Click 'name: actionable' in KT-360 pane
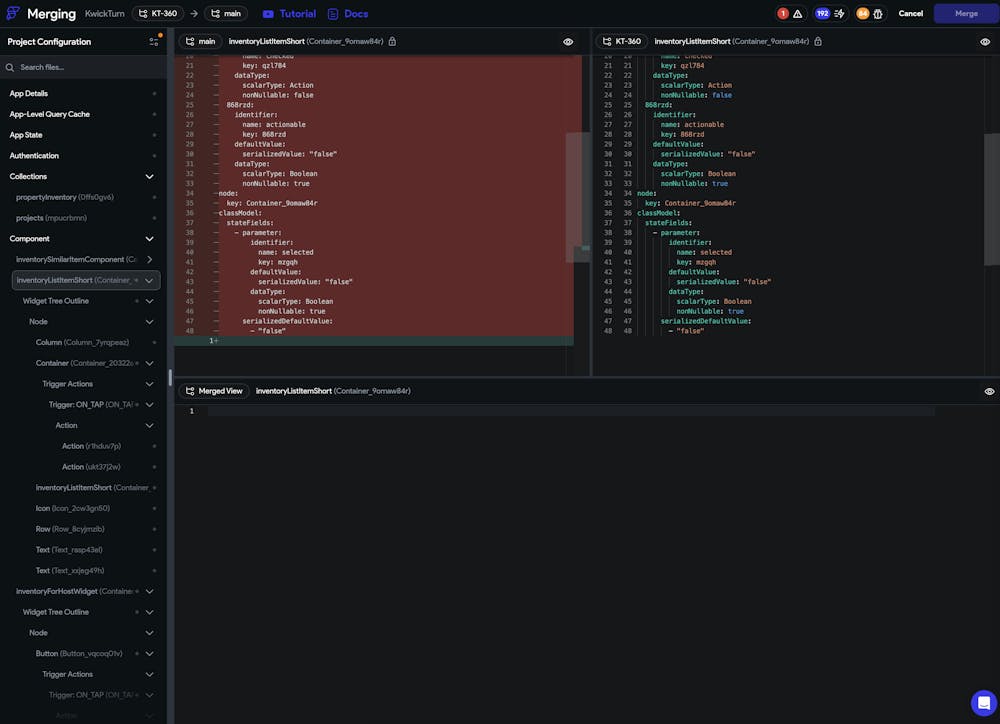 click(692, 124)
